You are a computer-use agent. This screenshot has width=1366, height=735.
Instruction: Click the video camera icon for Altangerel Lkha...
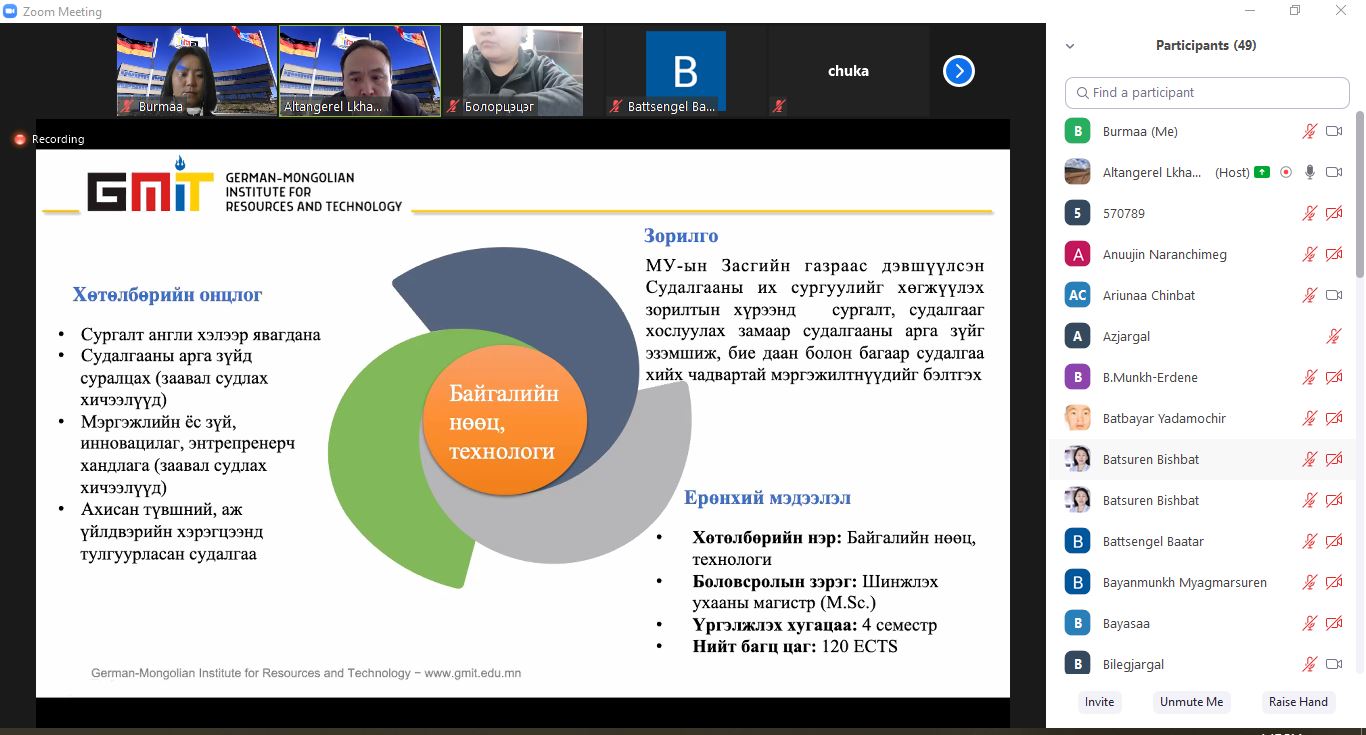(1334, 172)
